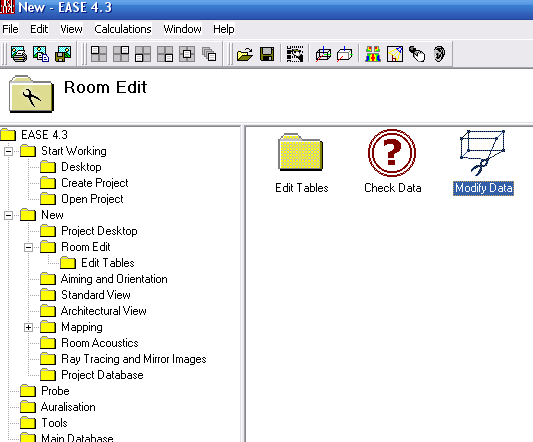Screen dimensions: 533x442
Task: Select Aiming and Orientation in the tree
Action: coord(114,279)
